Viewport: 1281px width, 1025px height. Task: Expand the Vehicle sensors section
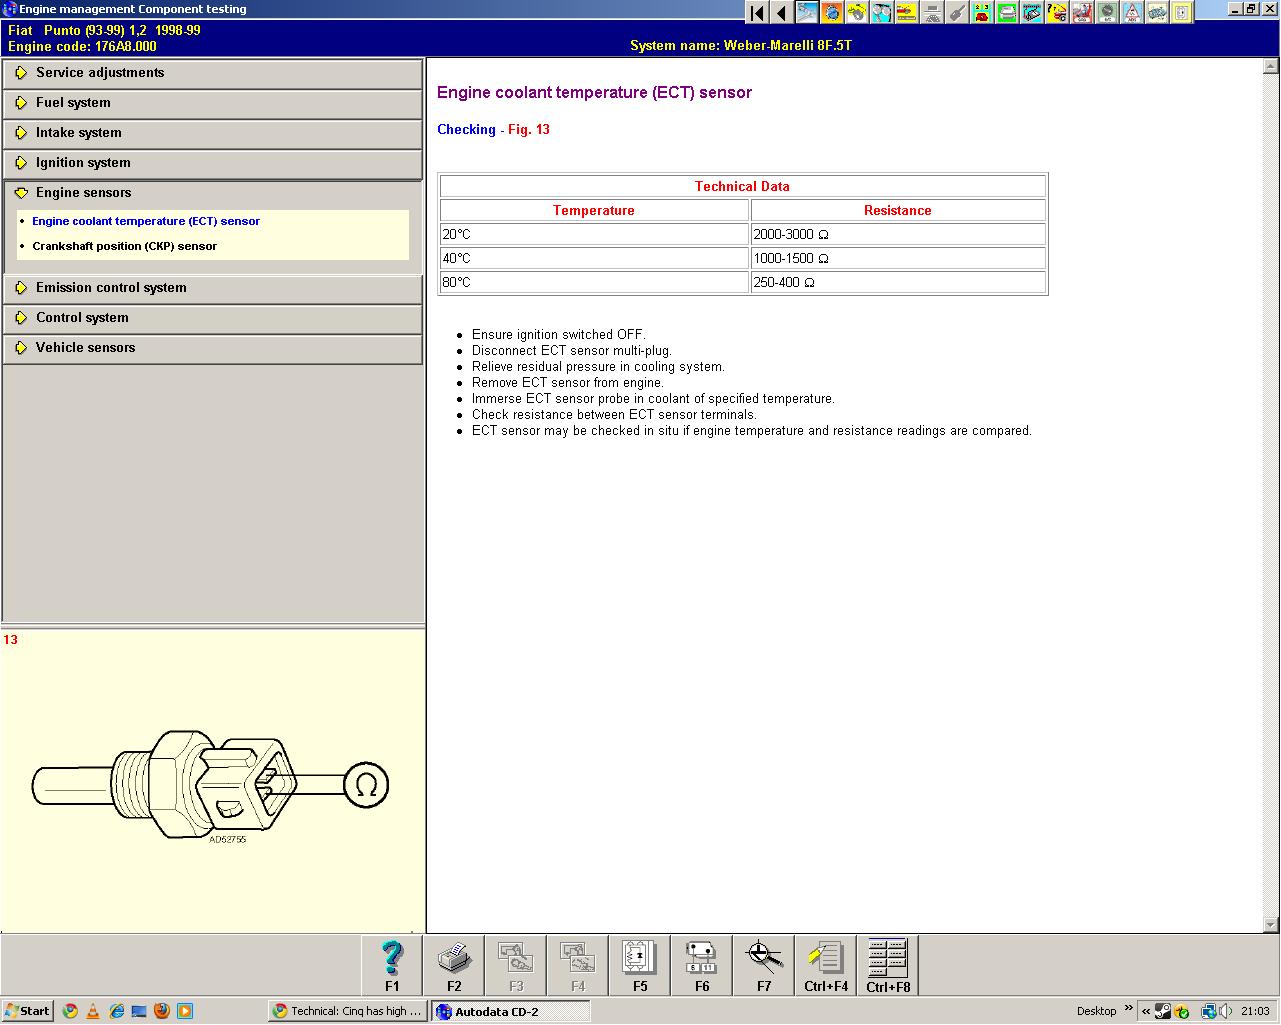(213, 348)
